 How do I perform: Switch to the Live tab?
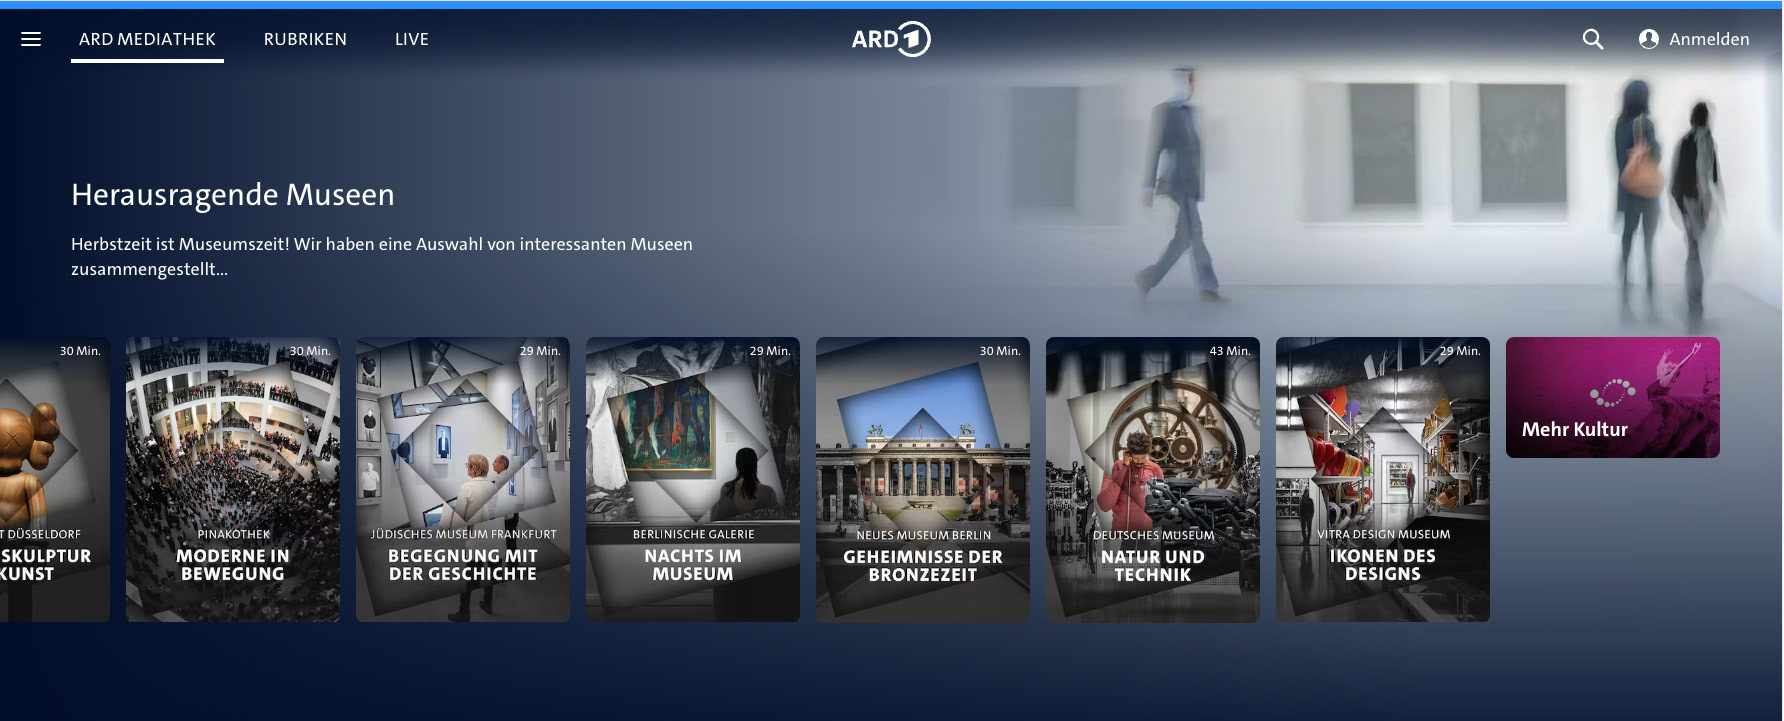(412, 39)
